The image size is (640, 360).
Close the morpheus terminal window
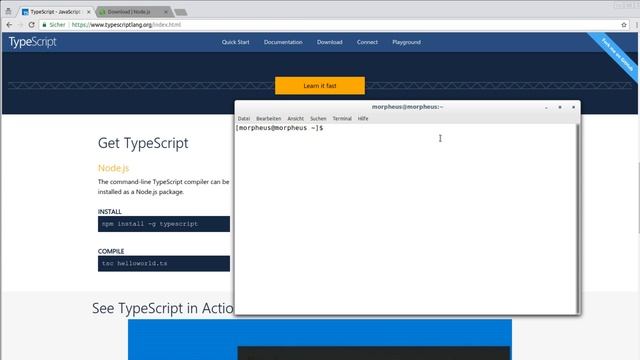(573, 107)
